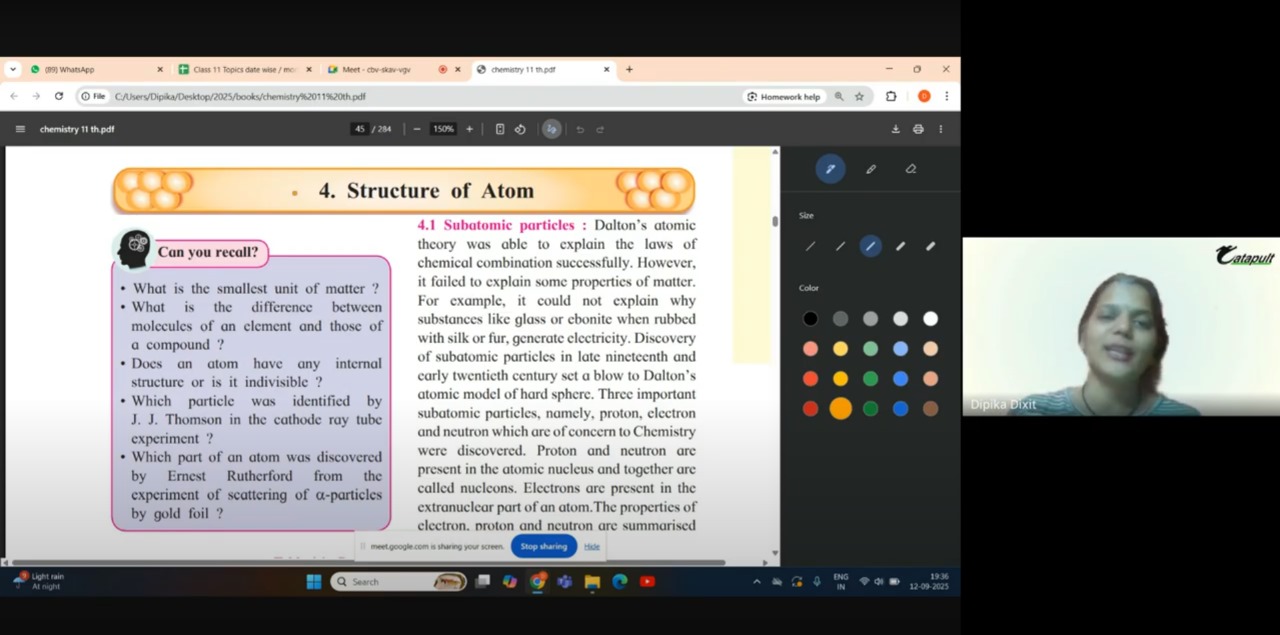Viewport: 1280px width, 635px height.
Task: Pick the black color swatch
Action: coord(810,319)
